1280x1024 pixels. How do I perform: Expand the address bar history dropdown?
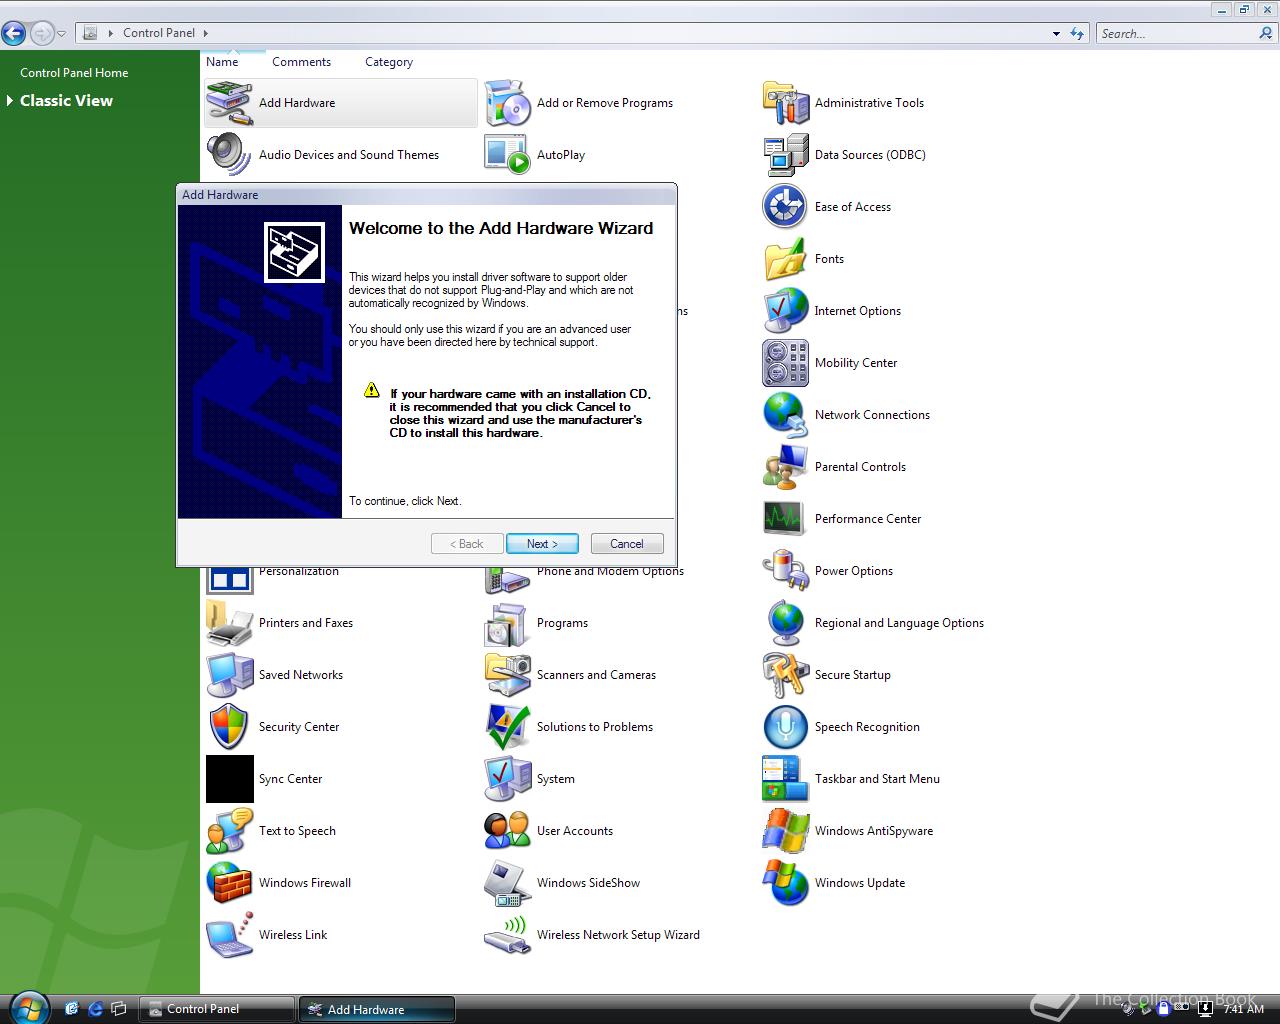click(x=1056, y=33)
